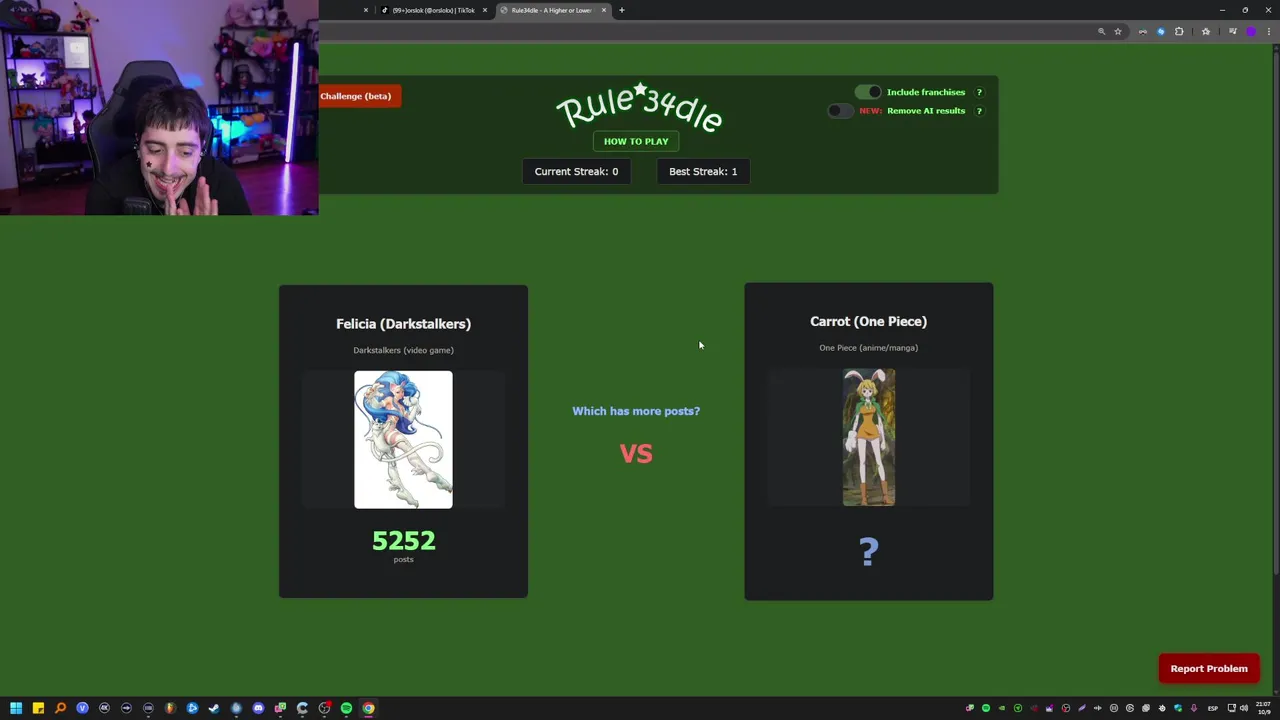The width and height of the screenshot is (1280, 720).
Task: Switch to the TikTok browser tab
Action: point(433,10)
